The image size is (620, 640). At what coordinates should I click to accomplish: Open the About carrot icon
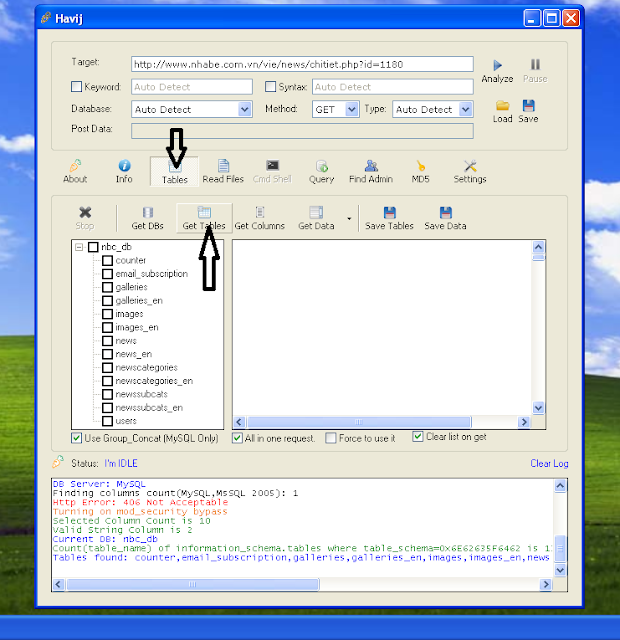[75, 165]
